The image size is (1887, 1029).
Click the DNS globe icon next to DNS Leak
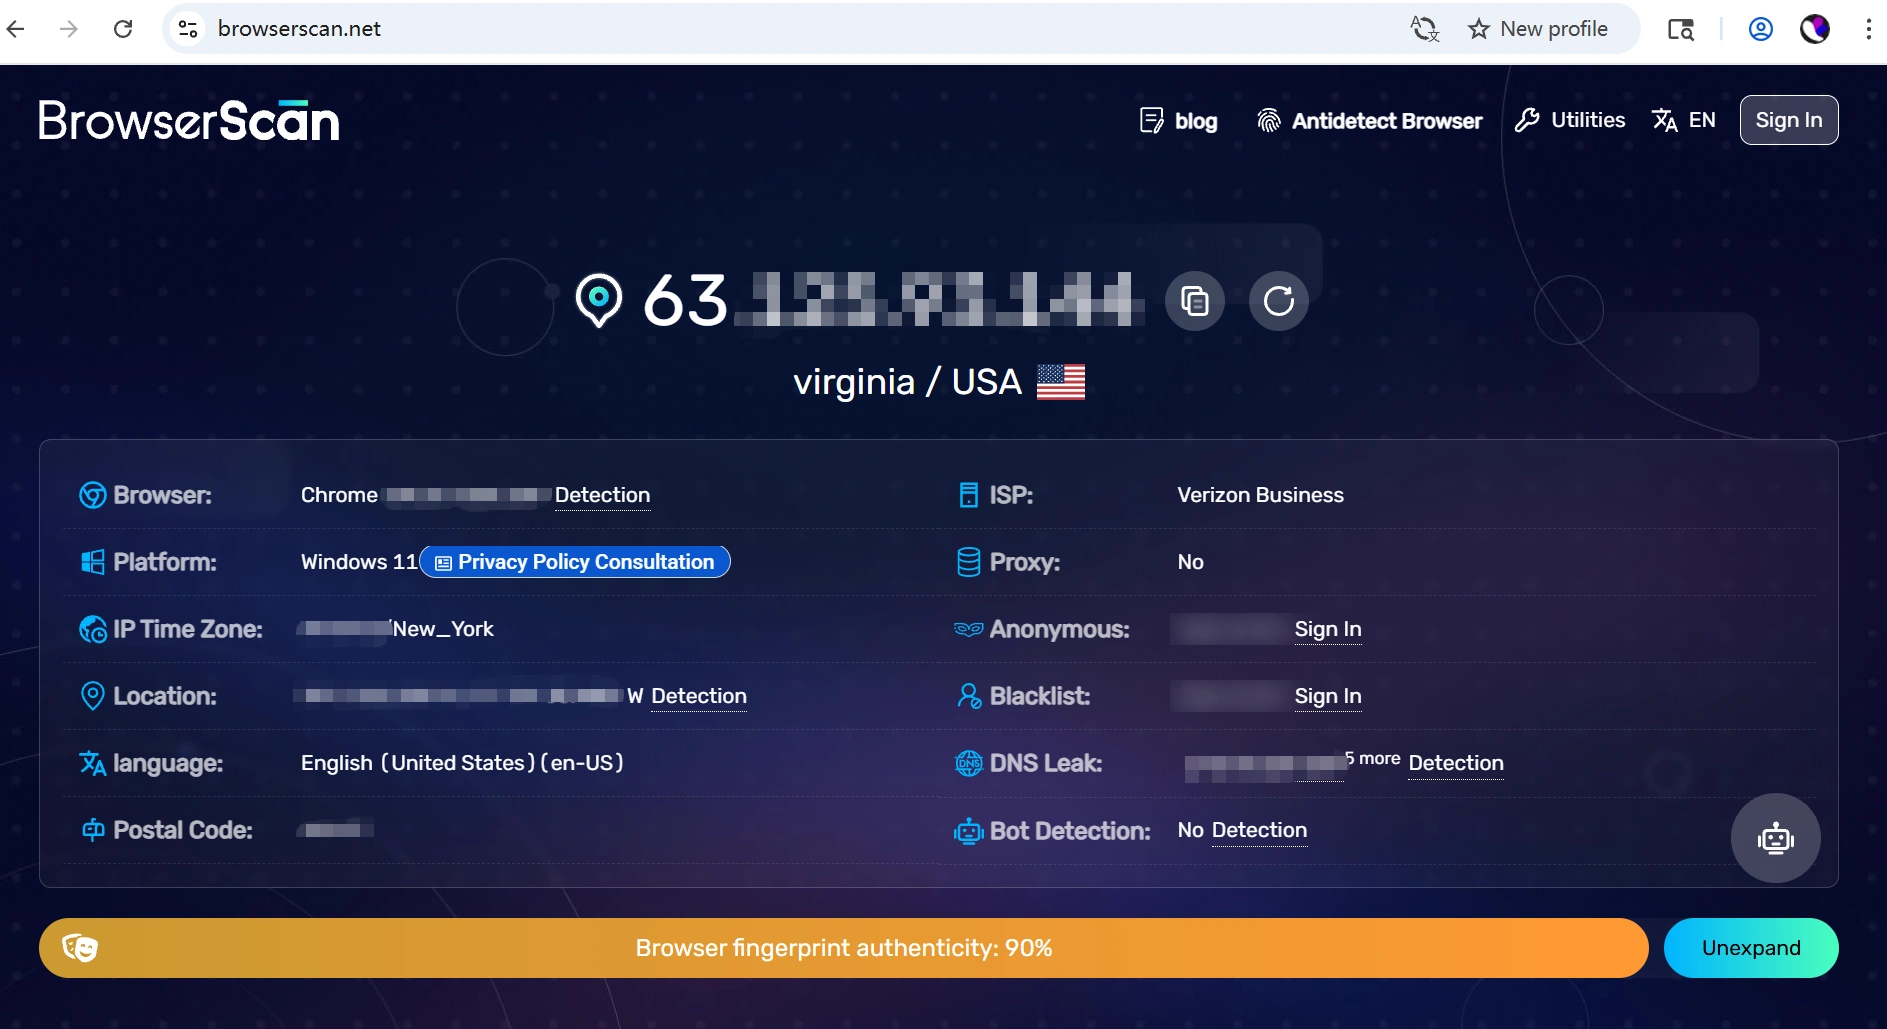pos(969,763)
